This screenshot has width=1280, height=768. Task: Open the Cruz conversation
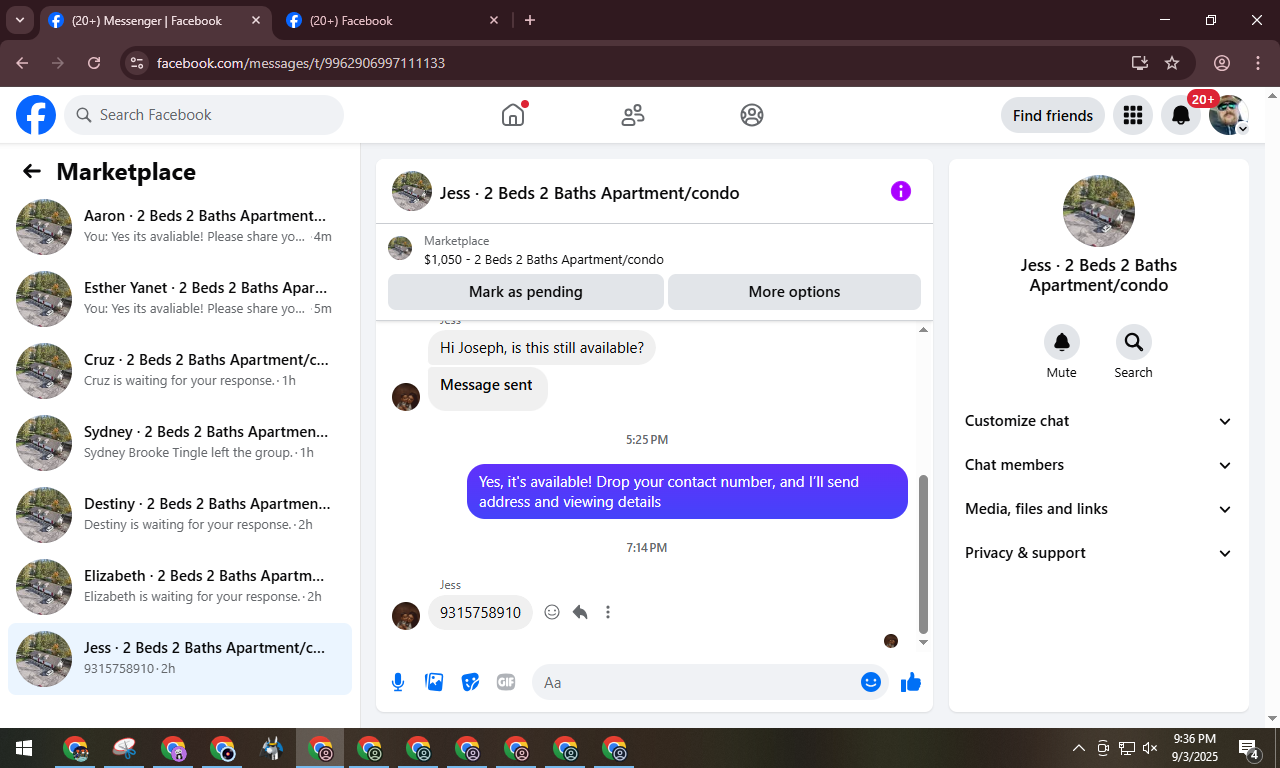pyautogui.click(x=180, y=371)
